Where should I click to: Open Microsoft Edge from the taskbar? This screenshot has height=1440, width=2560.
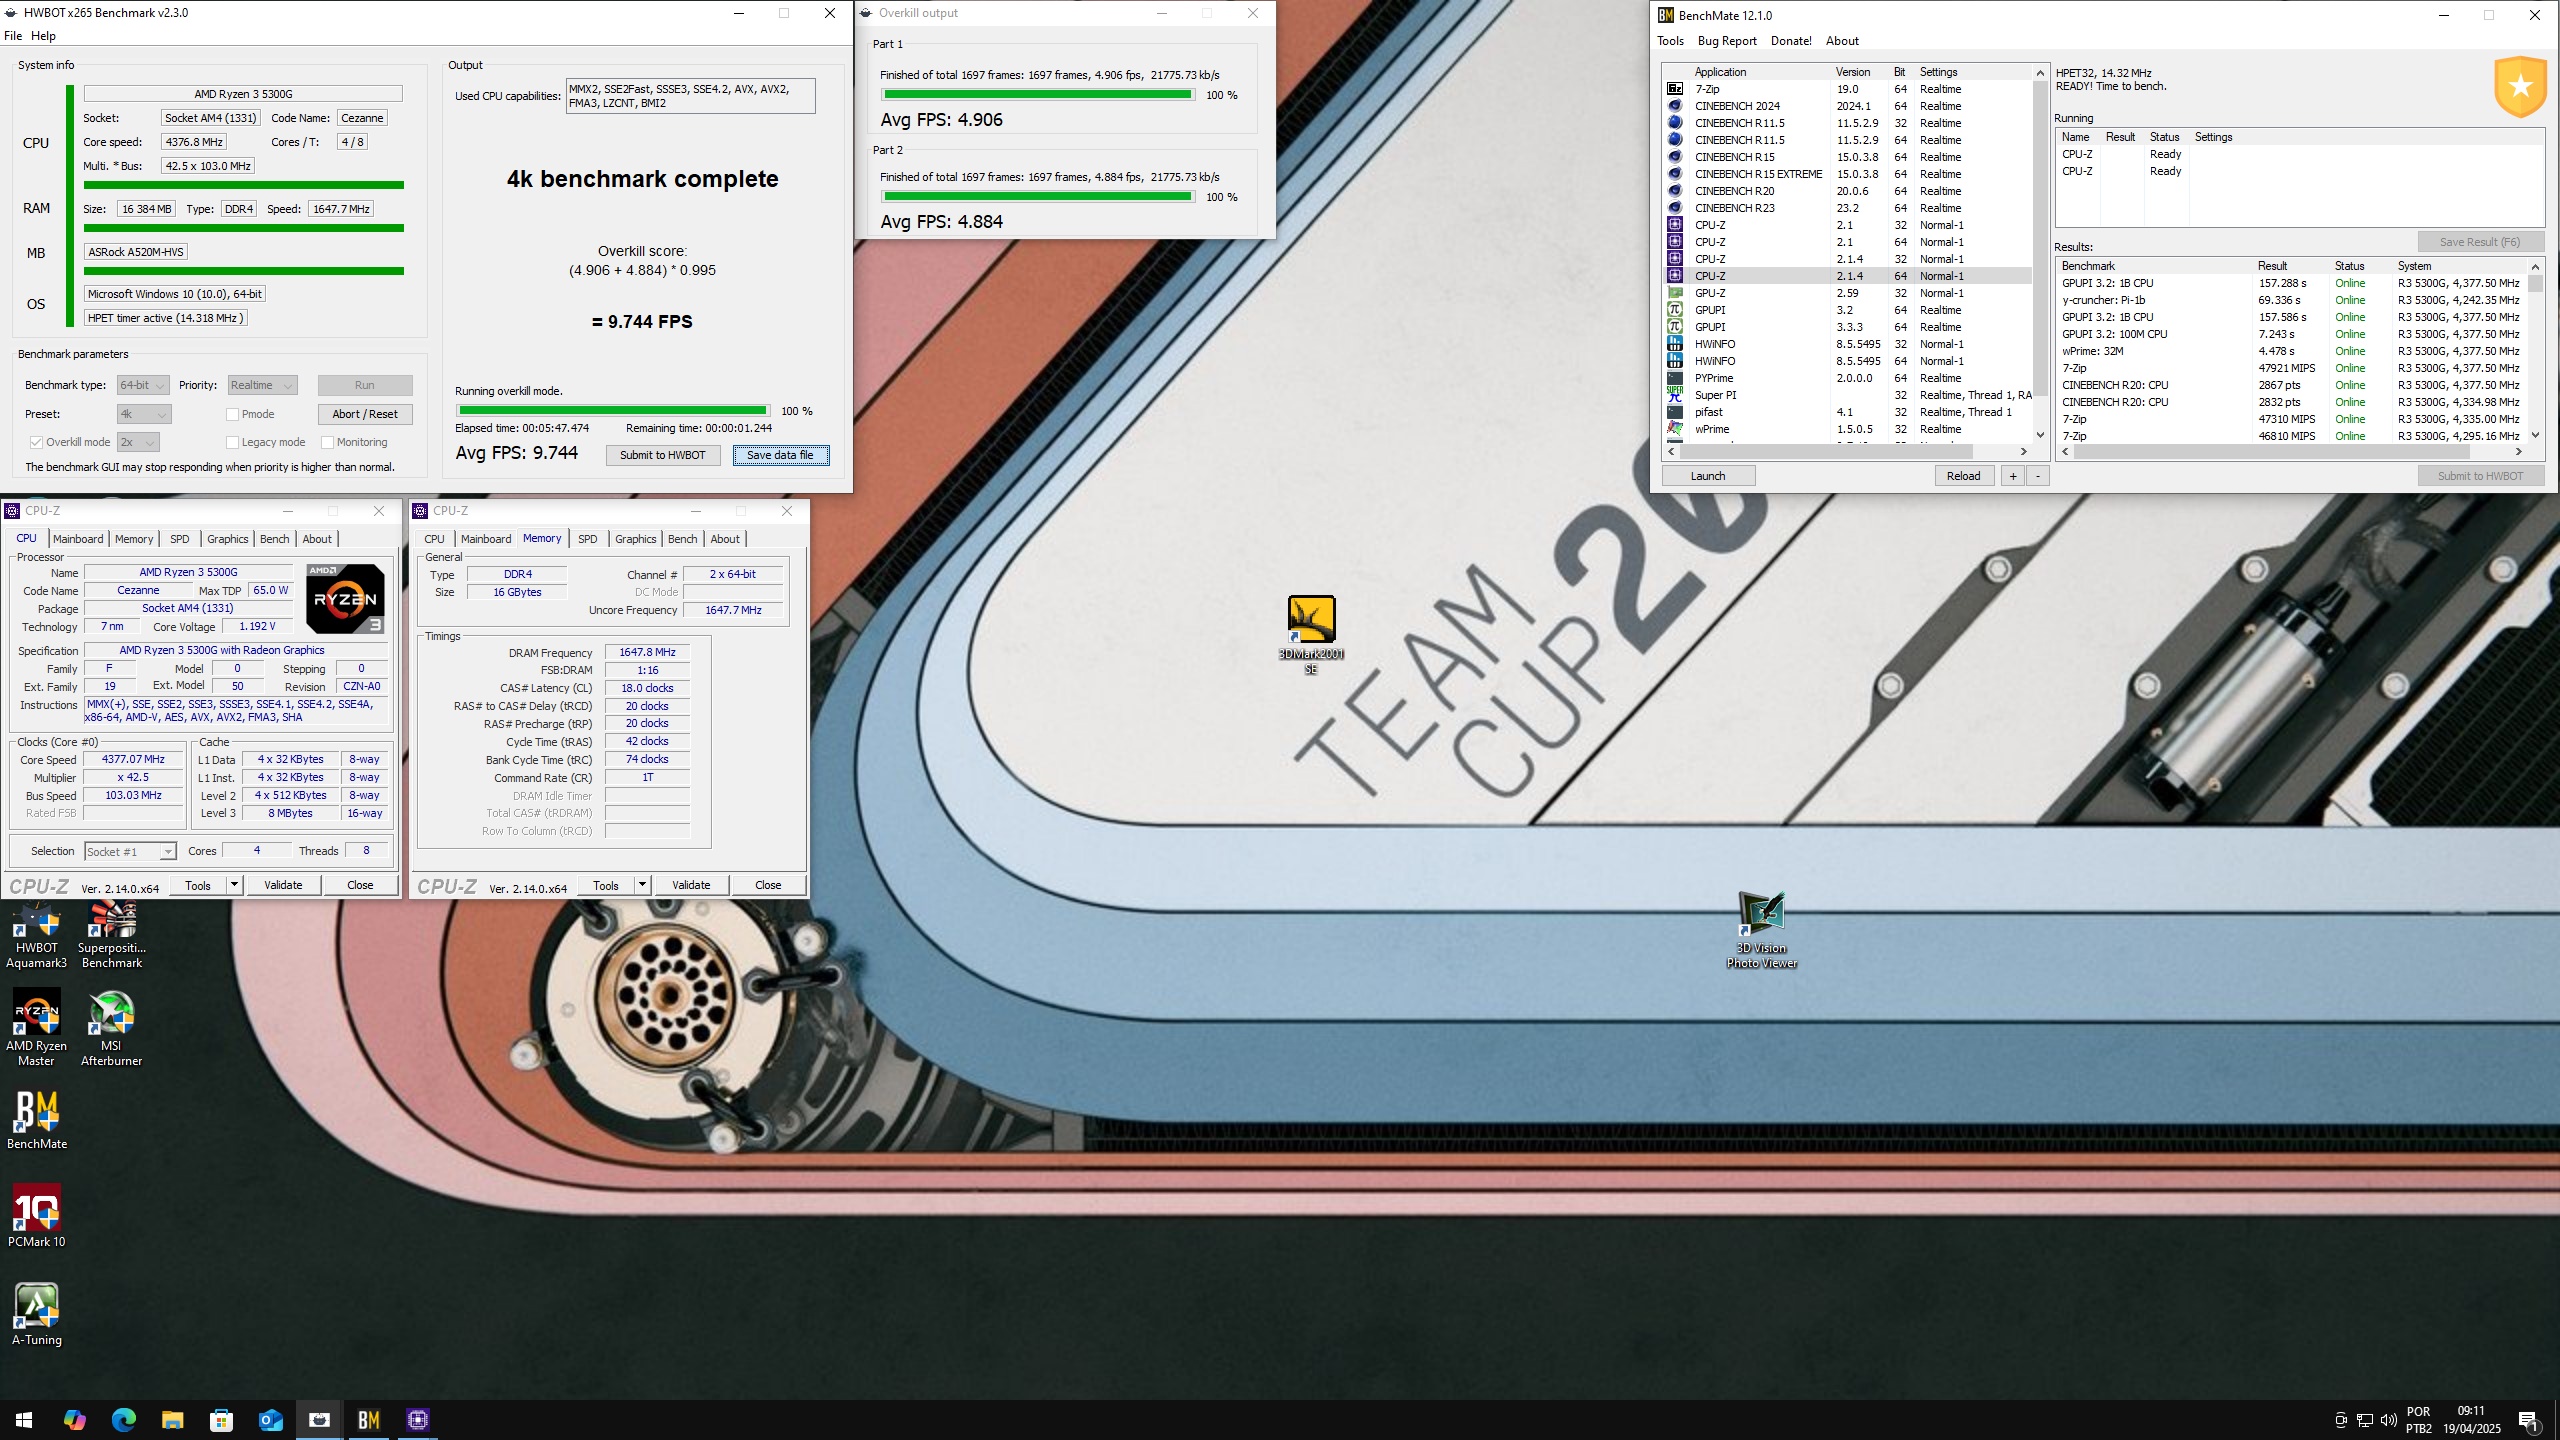[123, 1420]
